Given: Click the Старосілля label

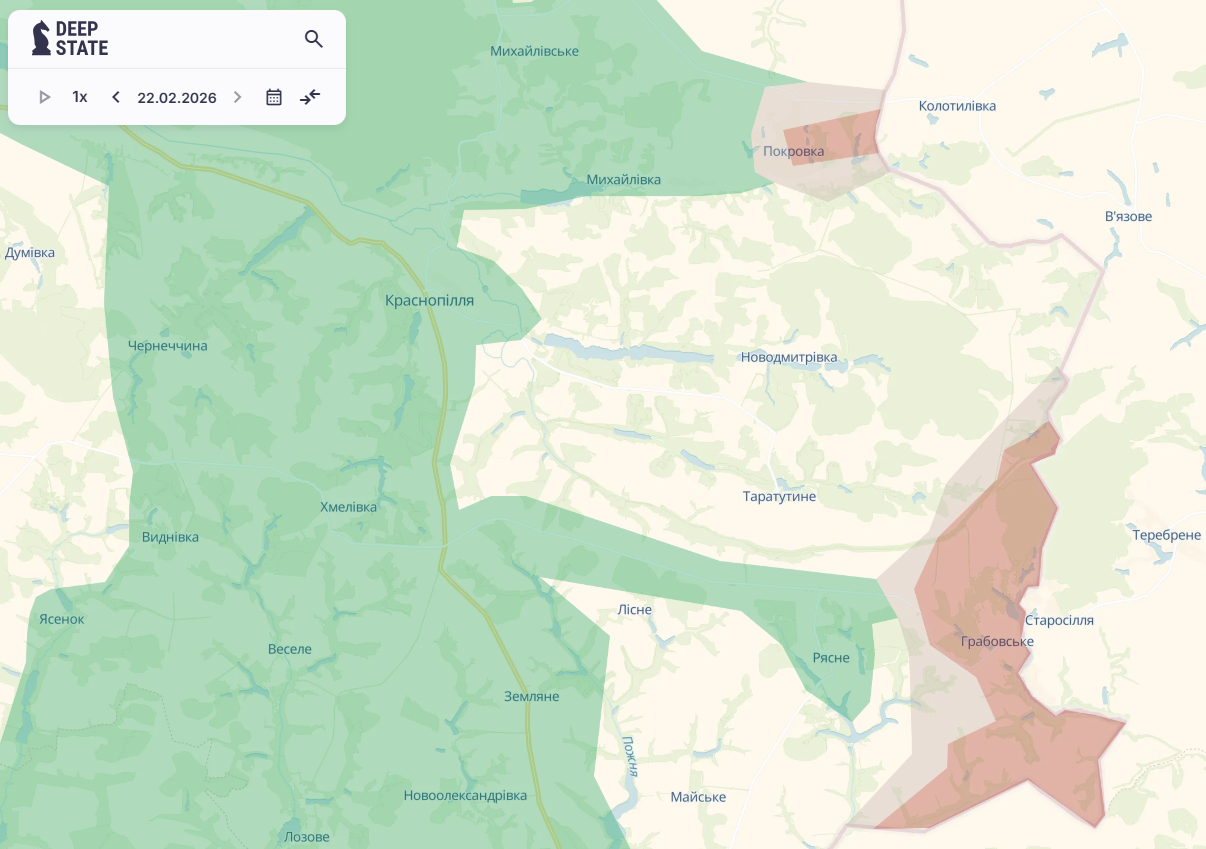Looking at the screenshot, I should click(1059, 620).
